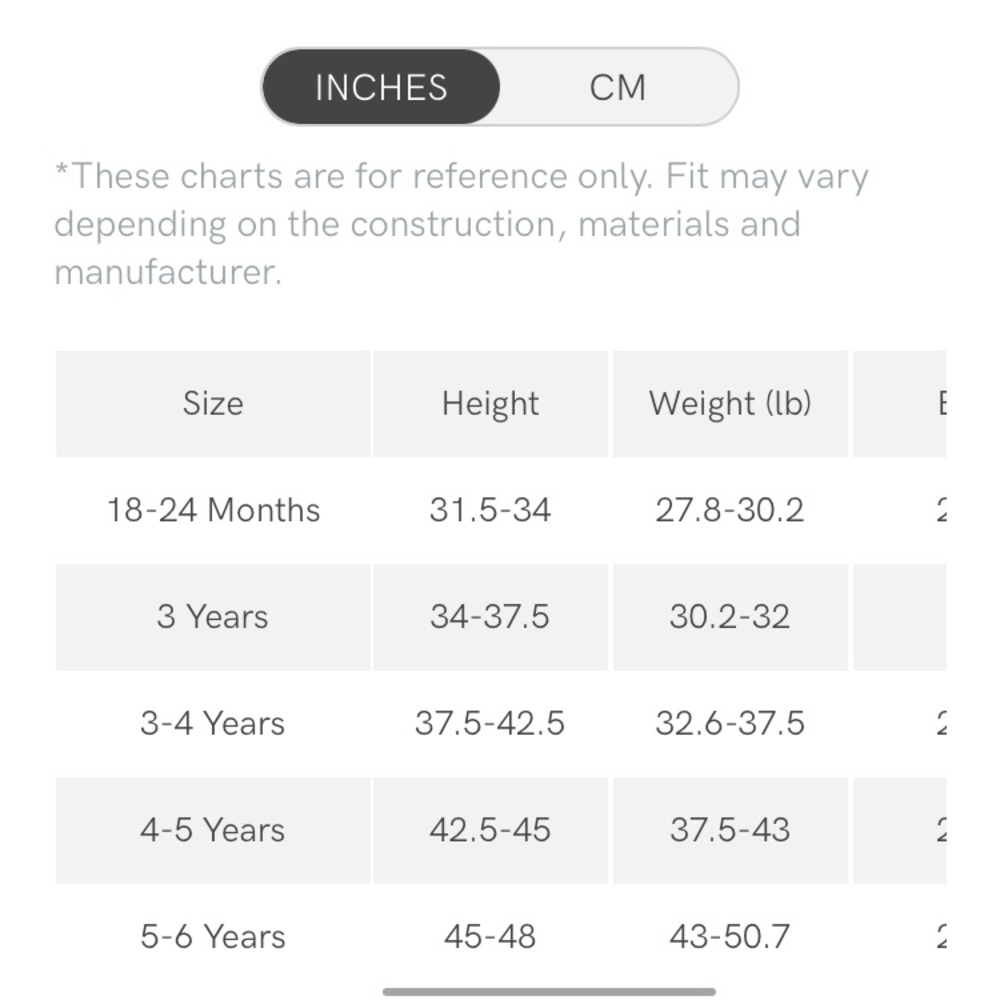Select the 3-4 Years size cell

[x=213, y=723]
